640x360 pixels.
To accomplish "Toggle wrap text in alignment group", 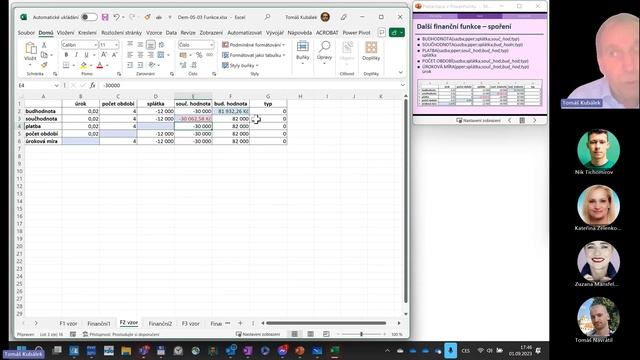I will tap(162, 44).
